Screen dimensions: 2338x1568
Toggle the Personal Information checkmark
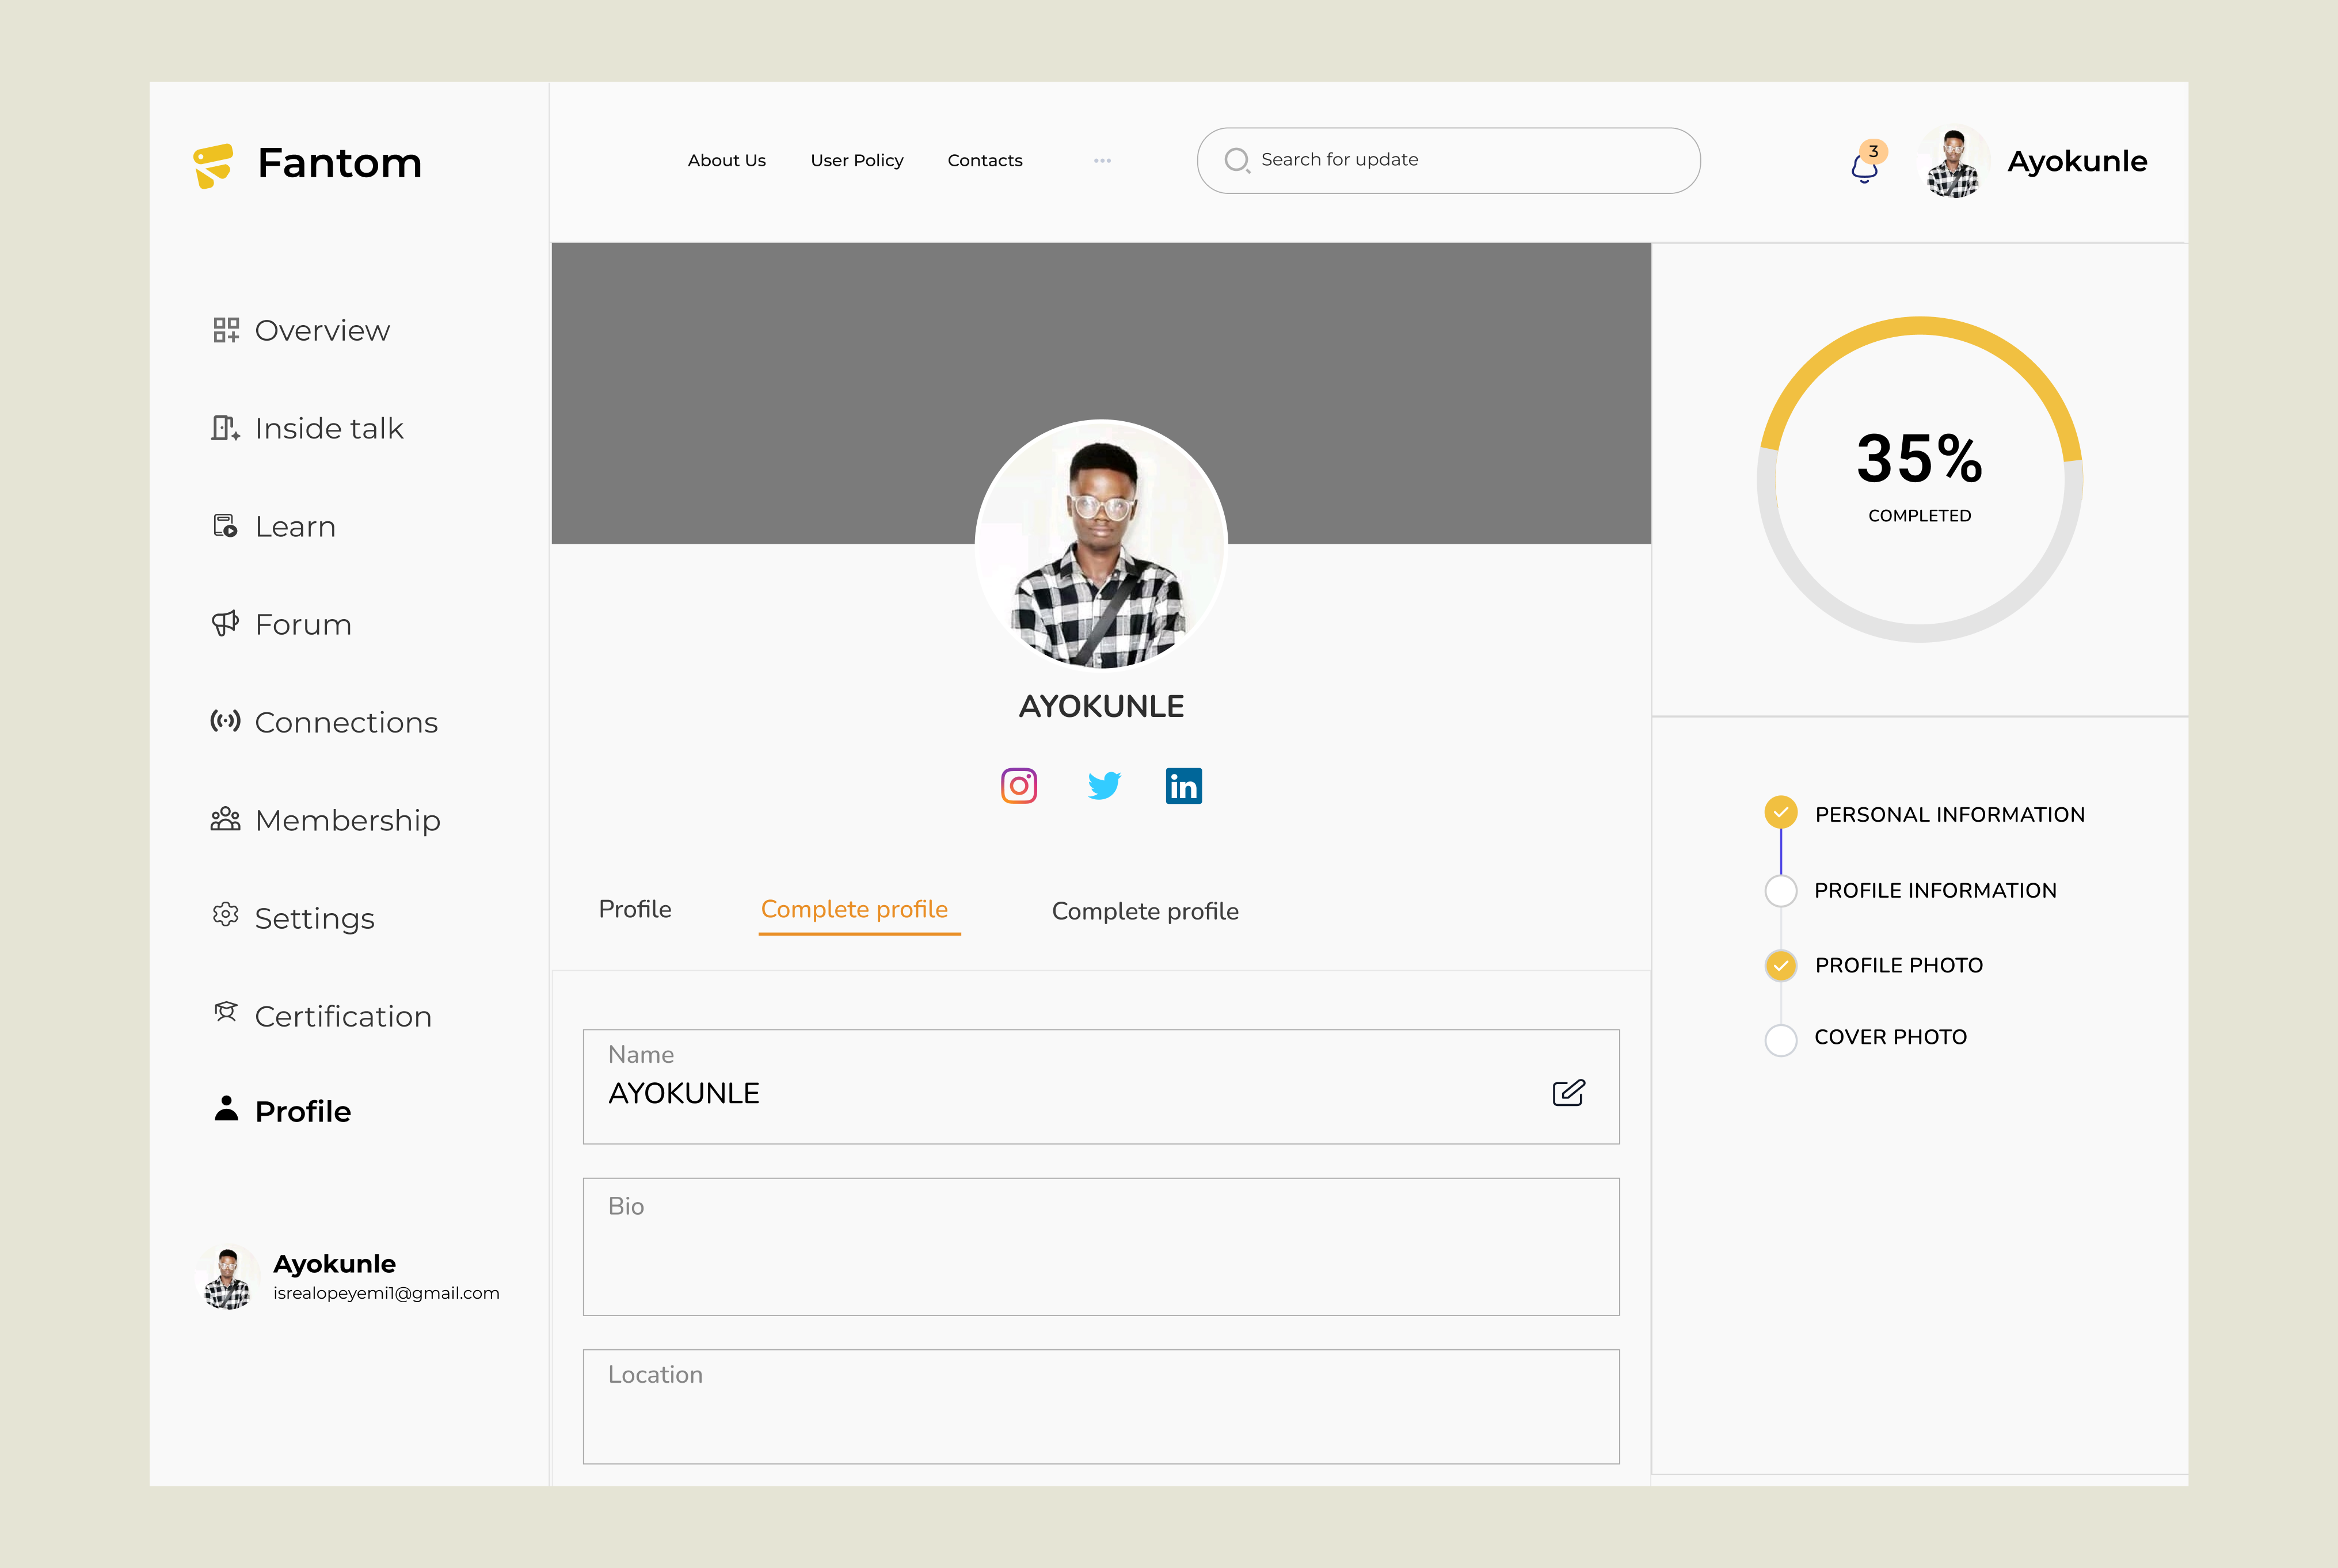(1780, 813)
